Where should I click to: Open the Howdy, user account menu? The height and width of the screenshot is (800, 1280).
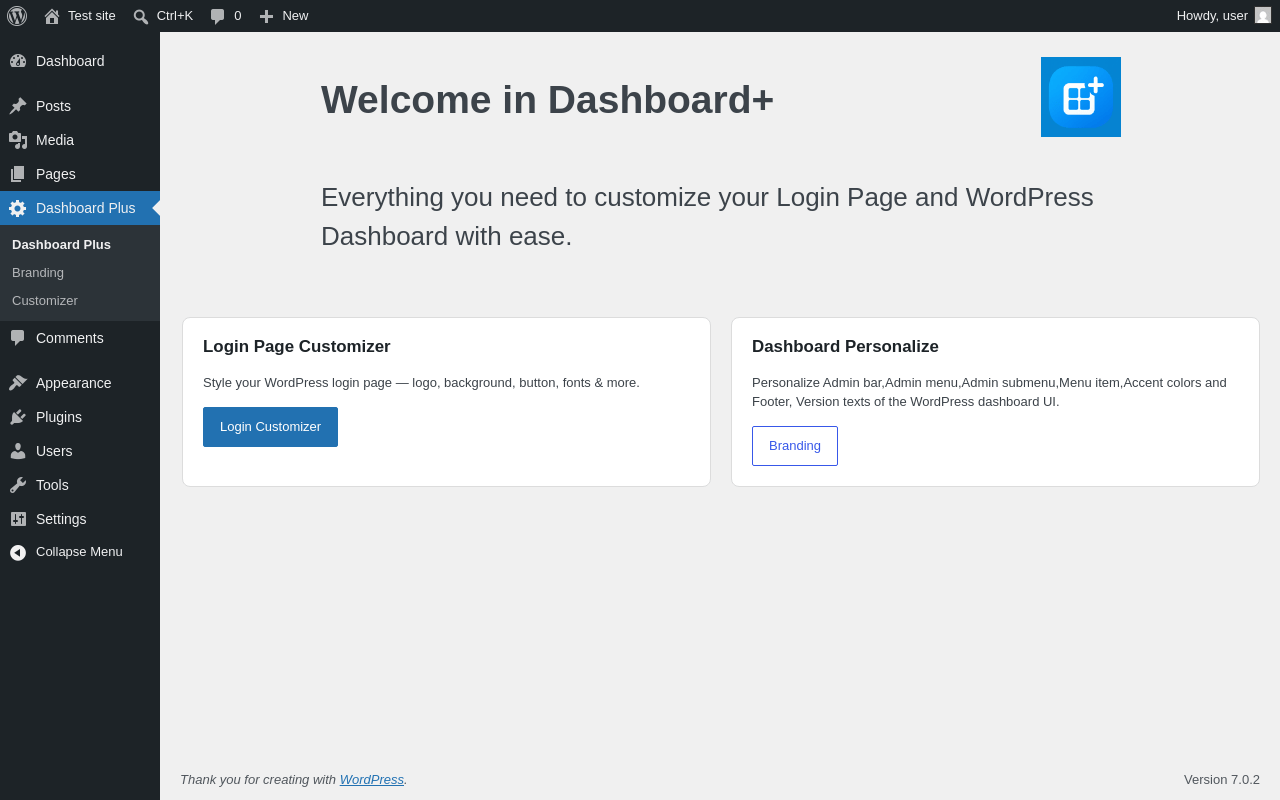(1223, 16)
